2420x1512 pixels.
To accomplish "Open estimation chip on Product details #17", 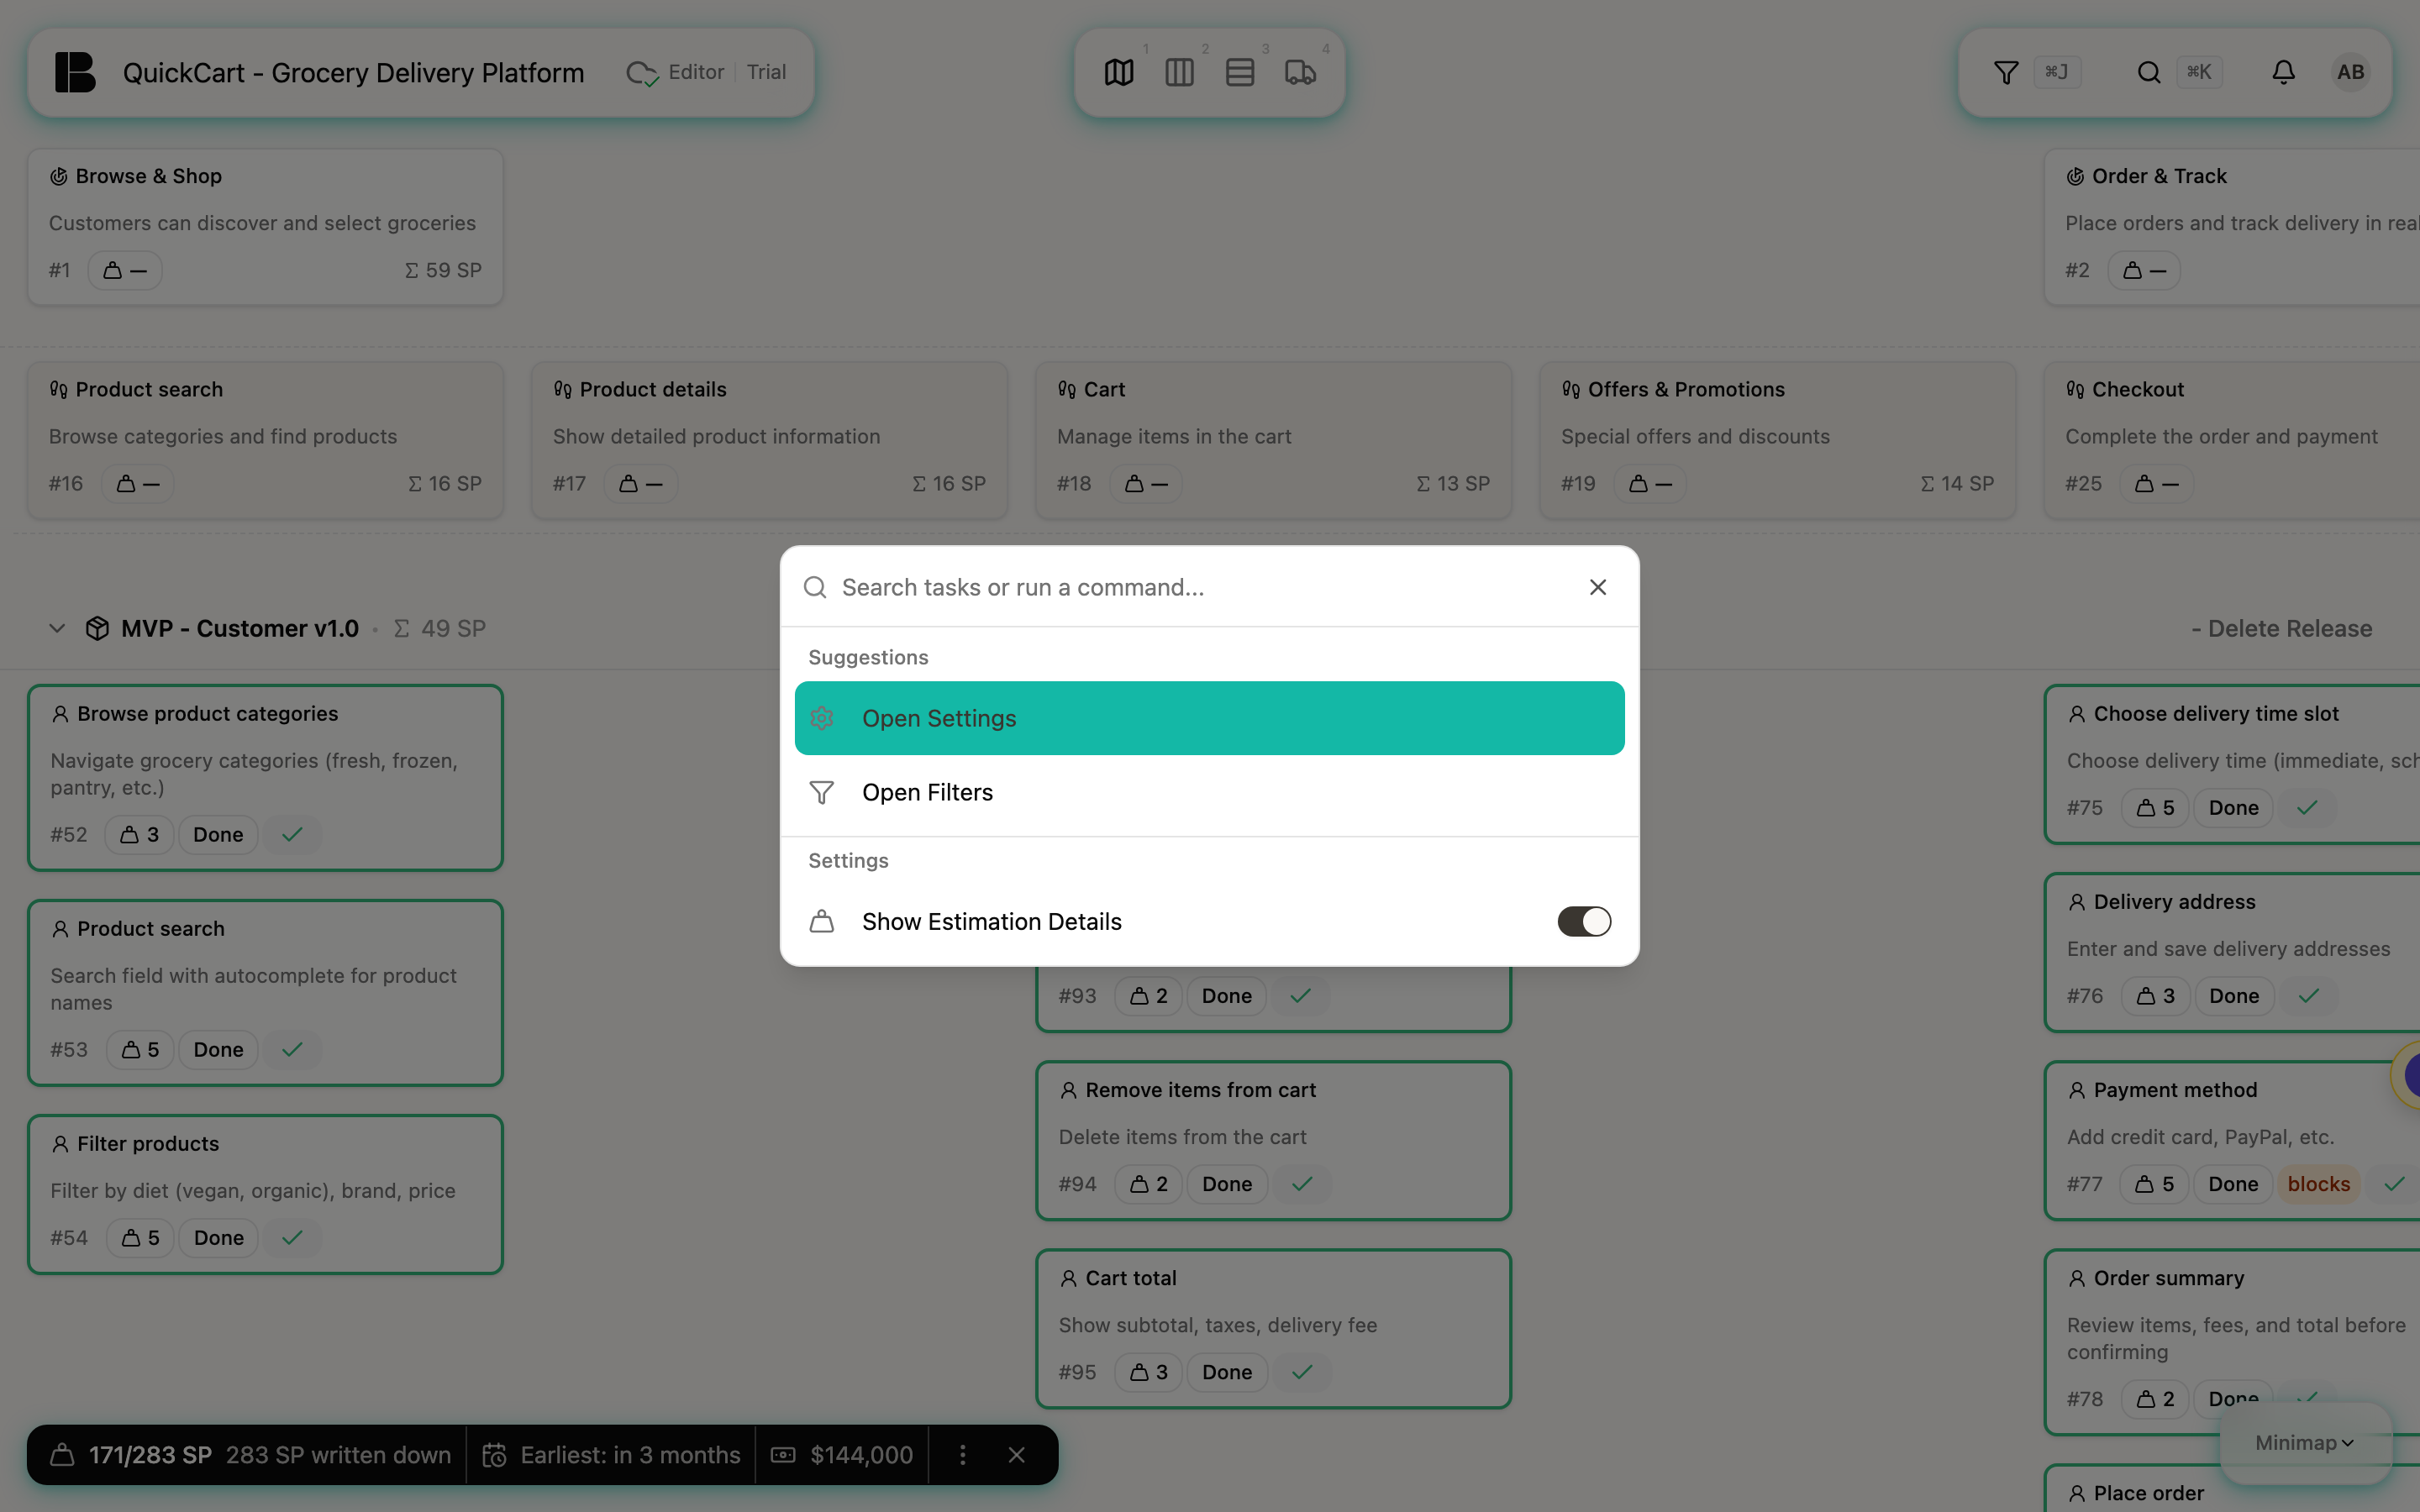I will [x=641, y=484].
